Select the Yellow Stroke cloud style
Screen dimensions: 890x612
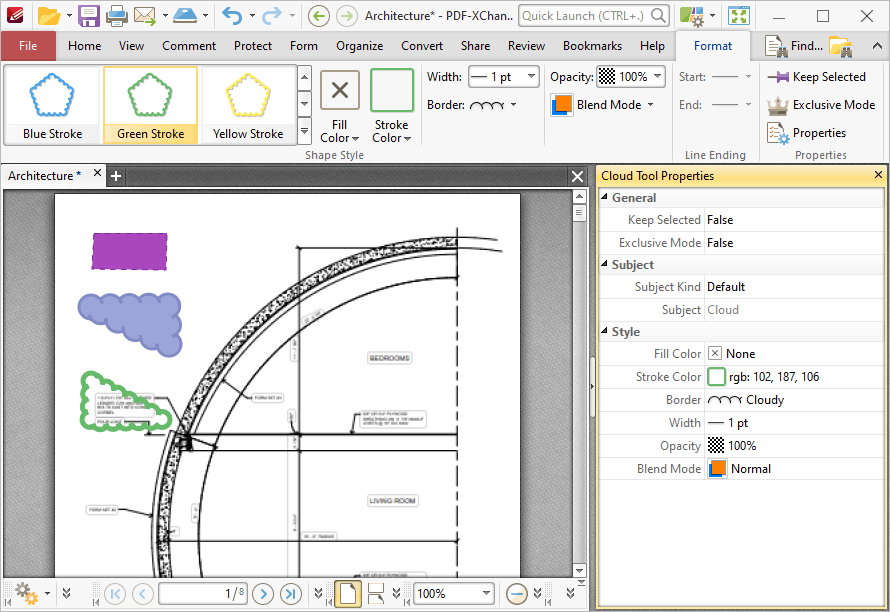248,105
